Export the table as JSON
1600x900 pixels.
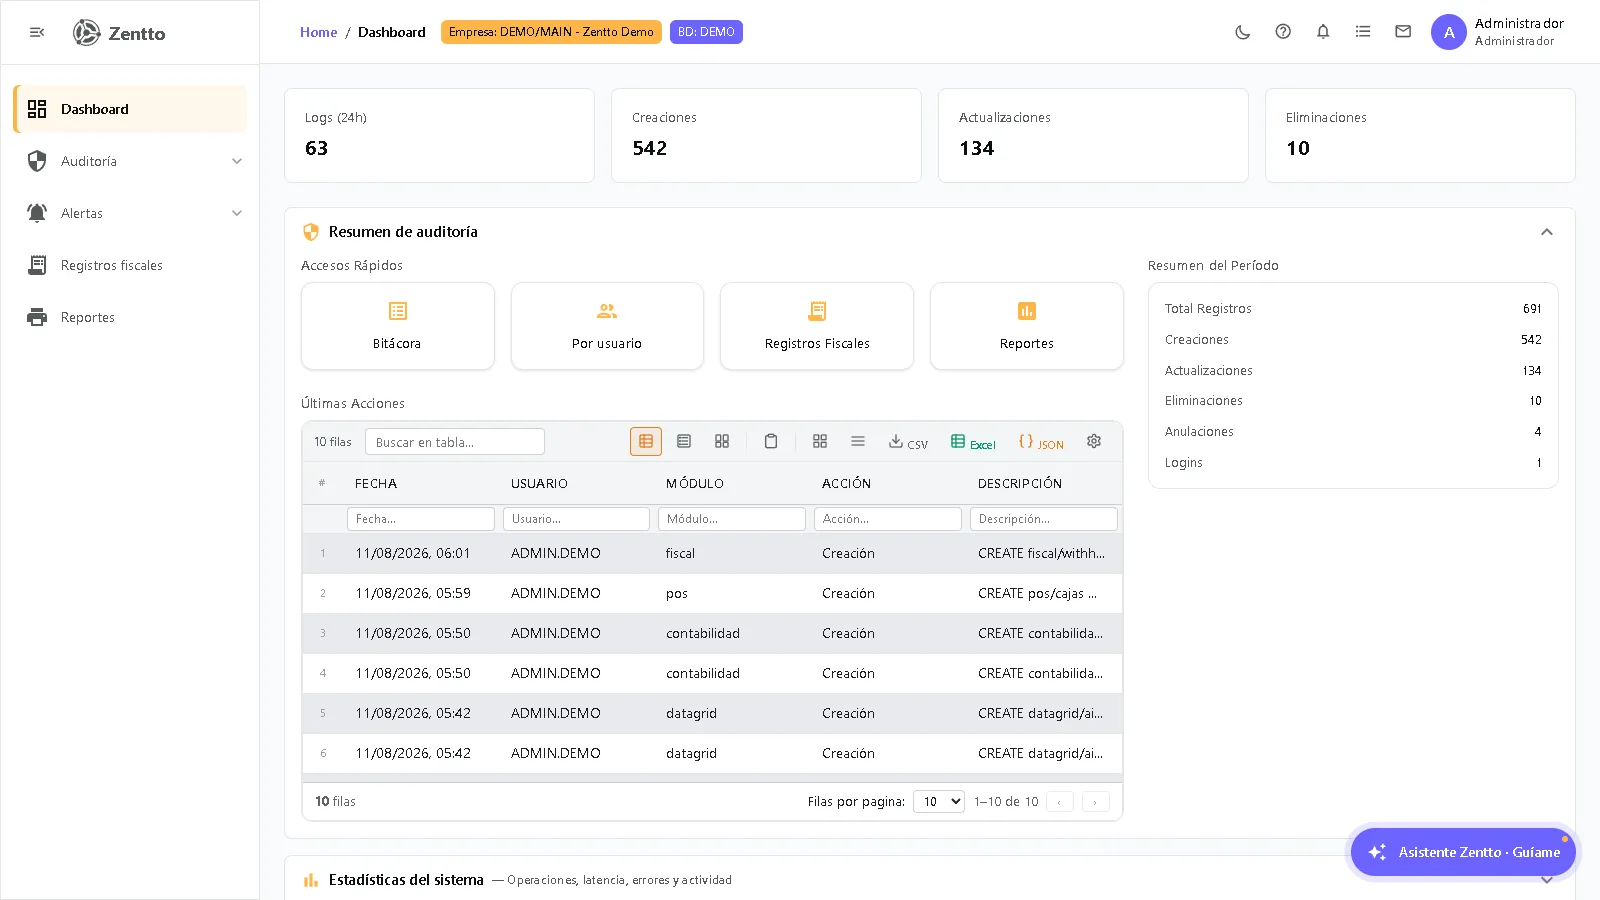[1041, 442]
